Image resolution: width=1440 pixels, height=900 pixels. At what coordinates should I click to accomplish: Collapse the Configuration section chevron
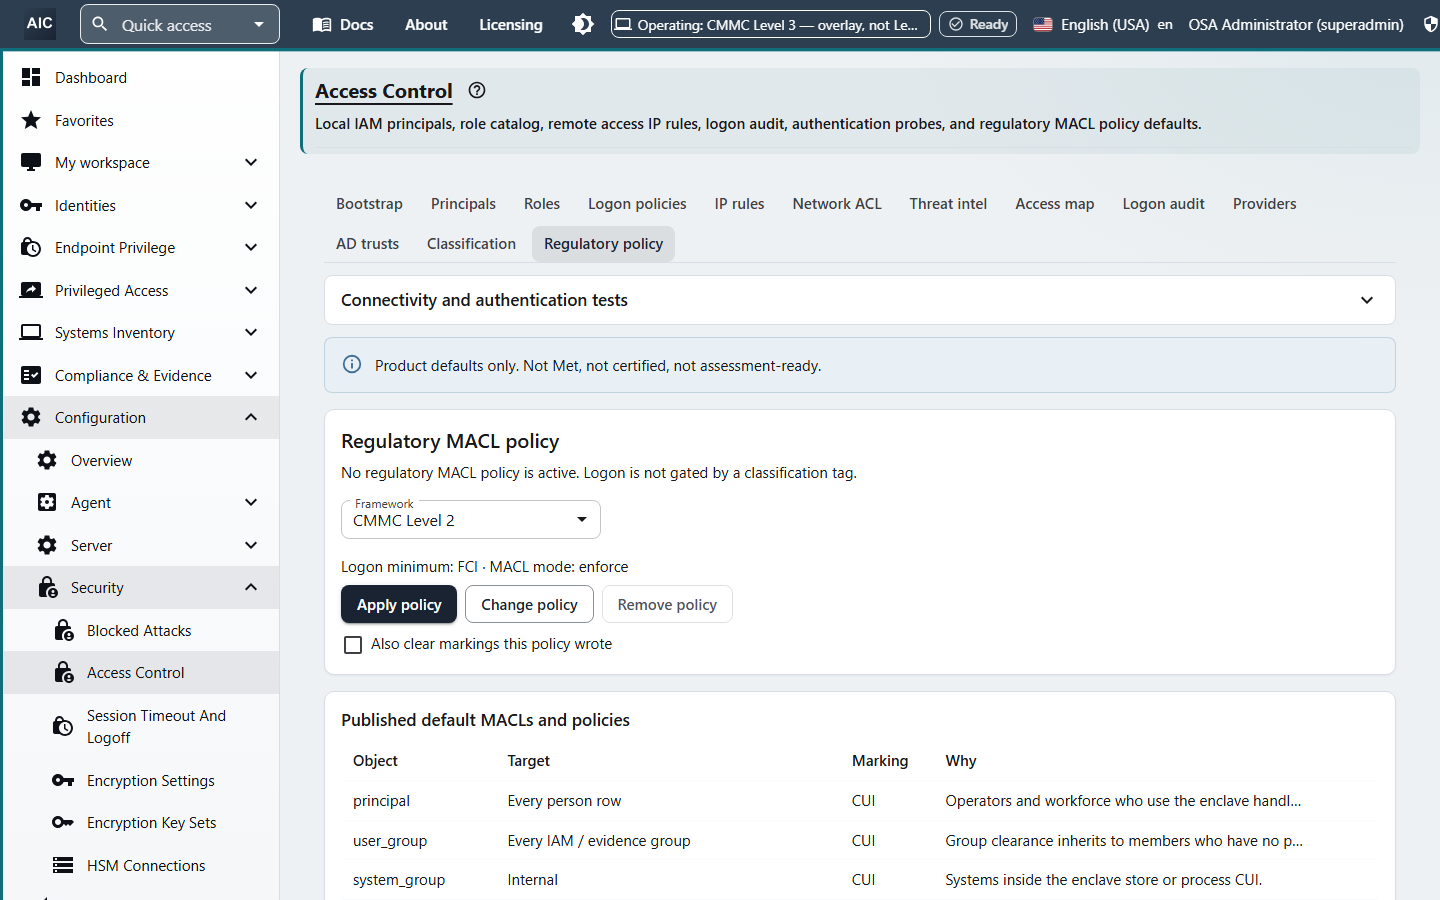(x=251, y=417)
